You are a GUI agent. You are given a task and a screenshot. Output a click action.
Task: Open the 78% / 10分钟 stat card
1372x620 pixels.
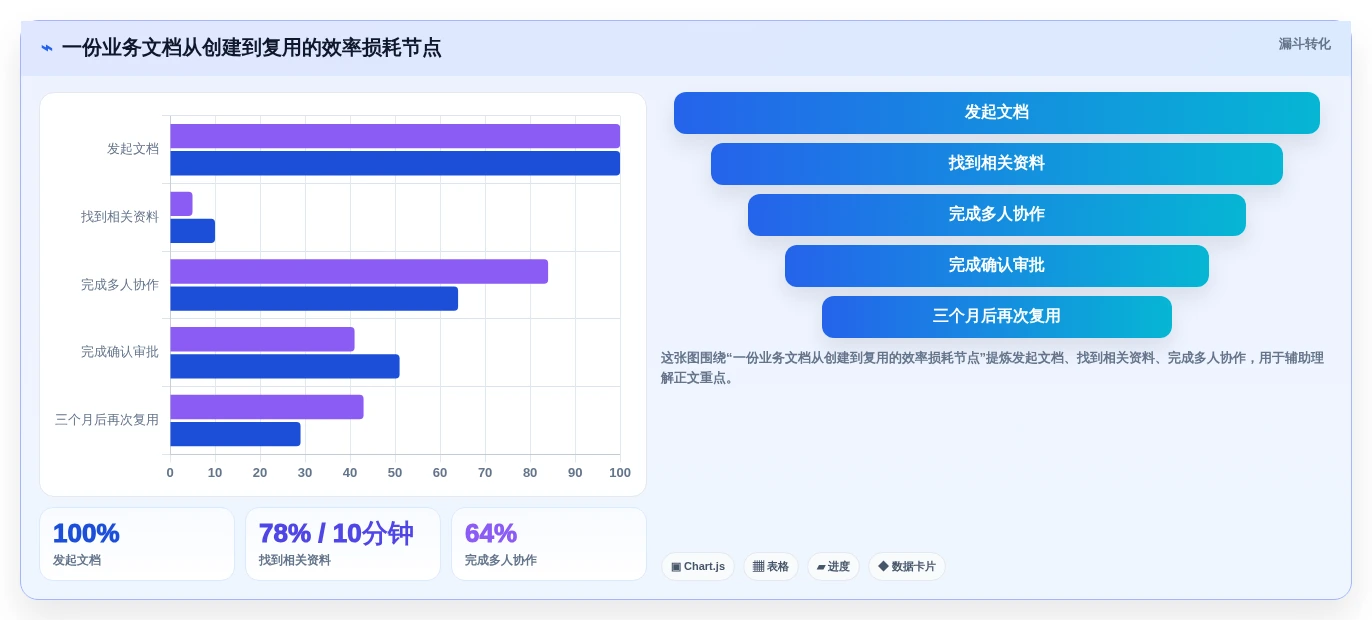point(343,544)
